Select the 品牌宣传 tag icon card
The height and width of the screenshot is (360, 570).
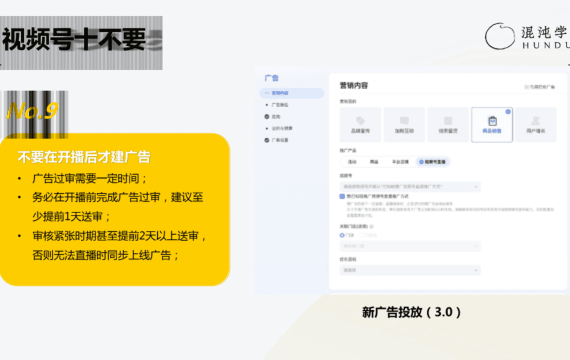[360, 125]
